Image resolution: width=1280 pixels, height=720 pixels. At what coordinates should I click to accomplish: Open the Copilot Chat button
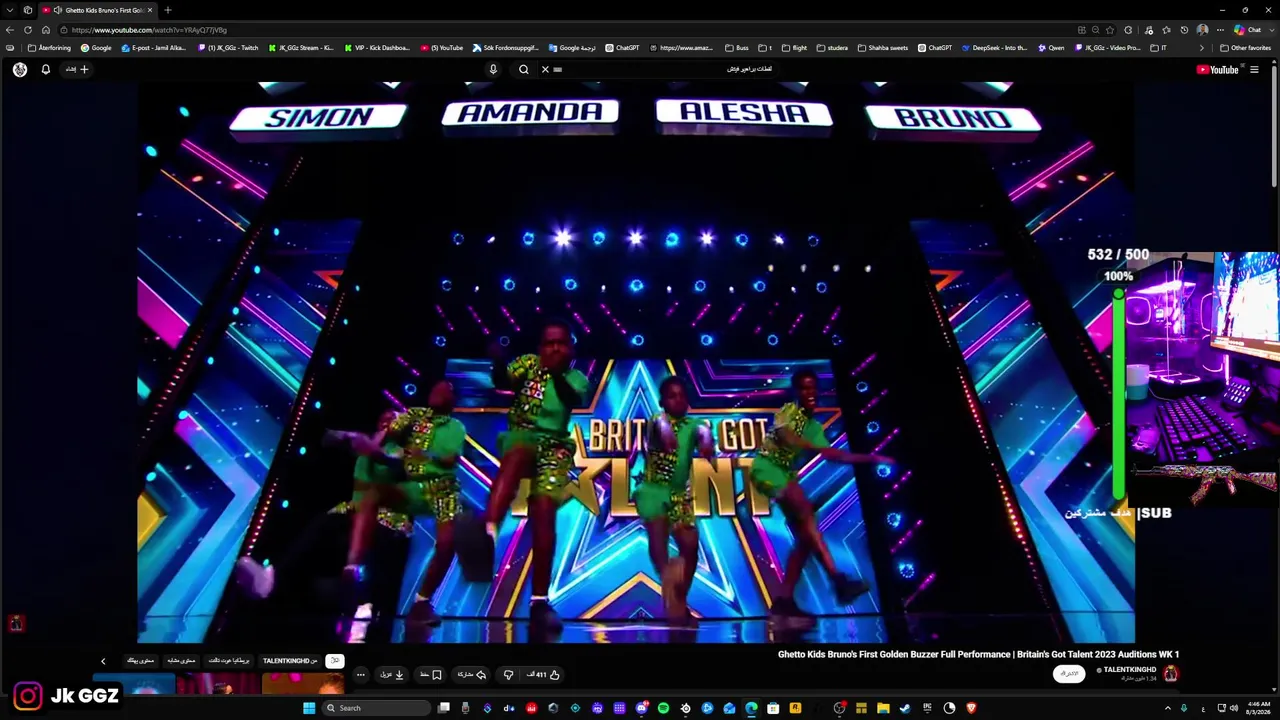point(1248,30)
